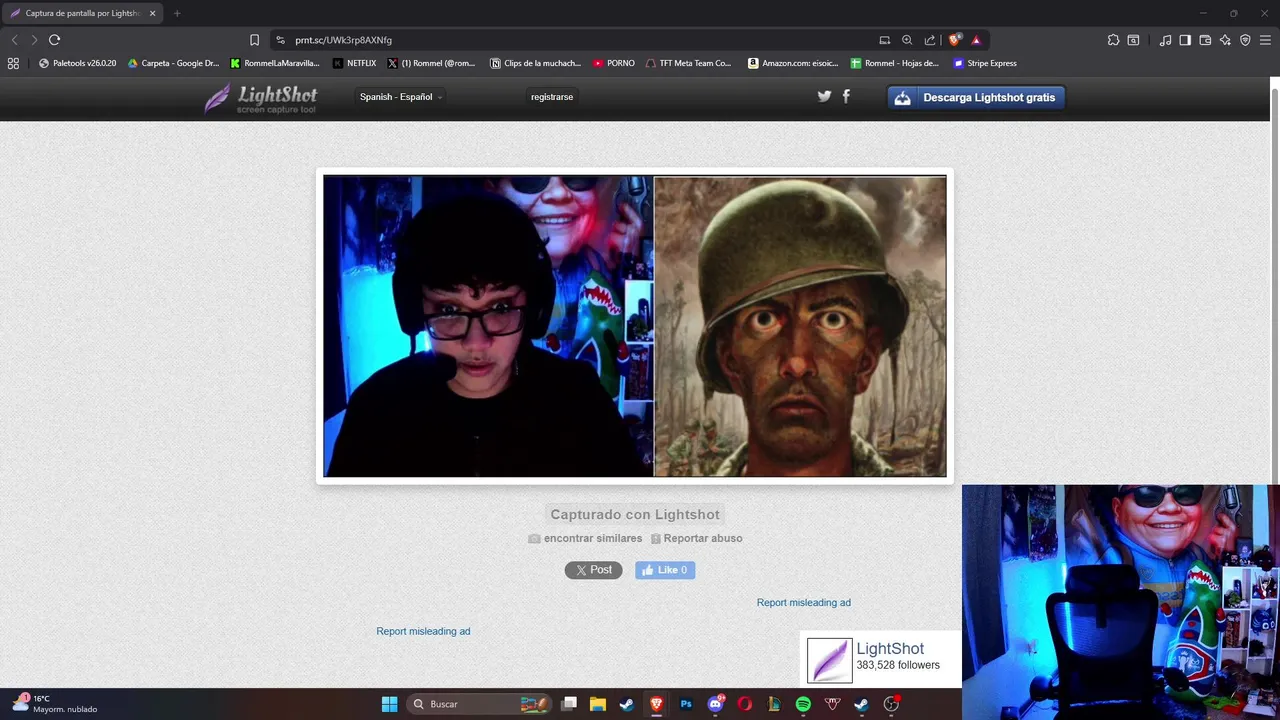Open Photoshop from the taskbar

(x=686, y=704)
